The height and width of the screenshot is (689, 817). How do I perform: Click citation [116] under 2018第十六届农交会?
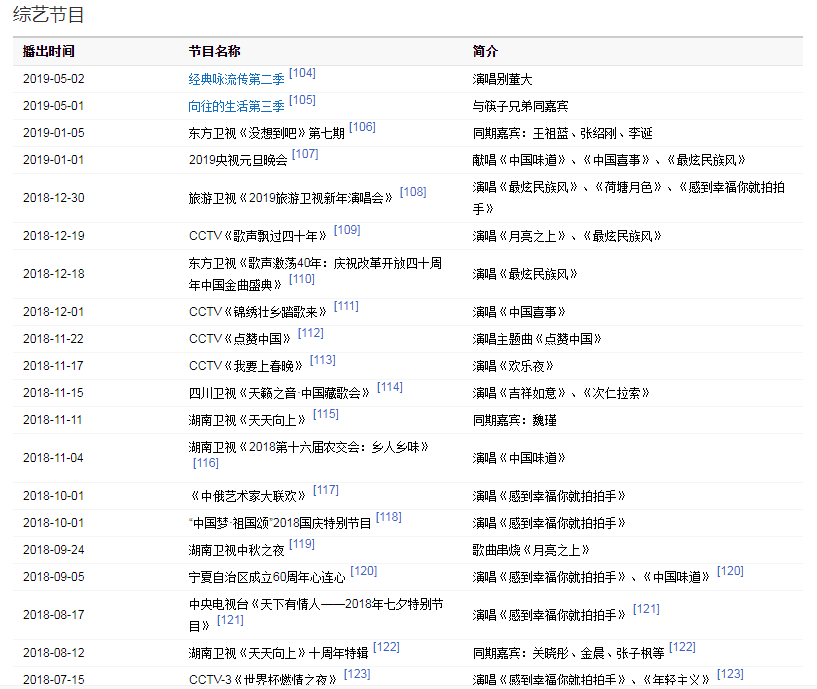[205, 464]
